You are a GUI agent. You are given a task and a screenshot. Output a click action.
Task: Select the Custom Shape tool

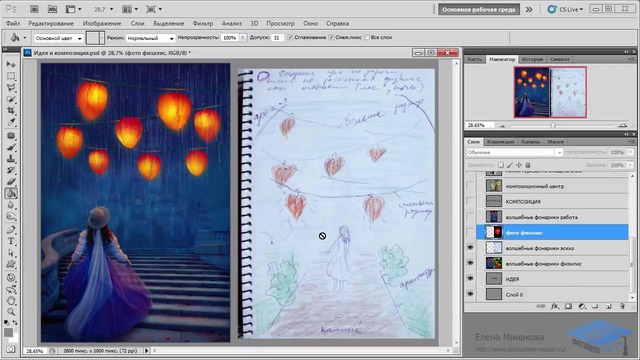click(11, 264)
